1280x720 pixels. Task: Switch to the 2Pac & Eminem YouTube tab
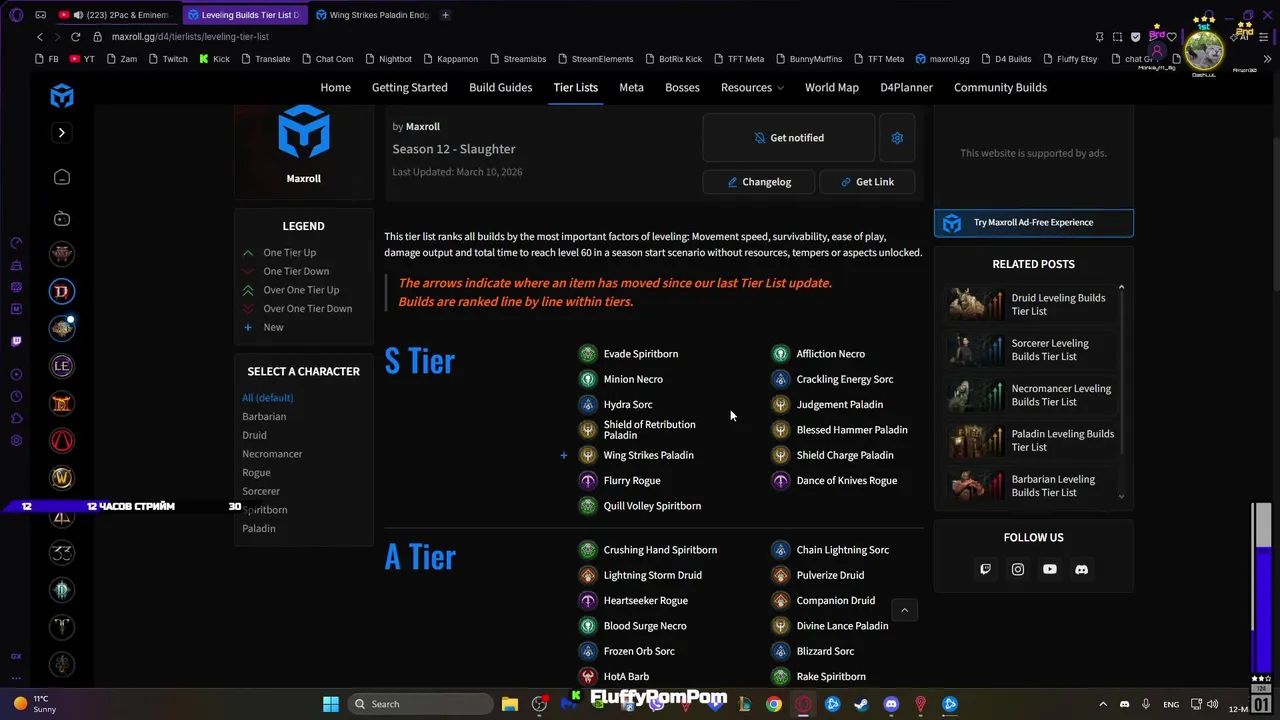click(x=116, y=15)
